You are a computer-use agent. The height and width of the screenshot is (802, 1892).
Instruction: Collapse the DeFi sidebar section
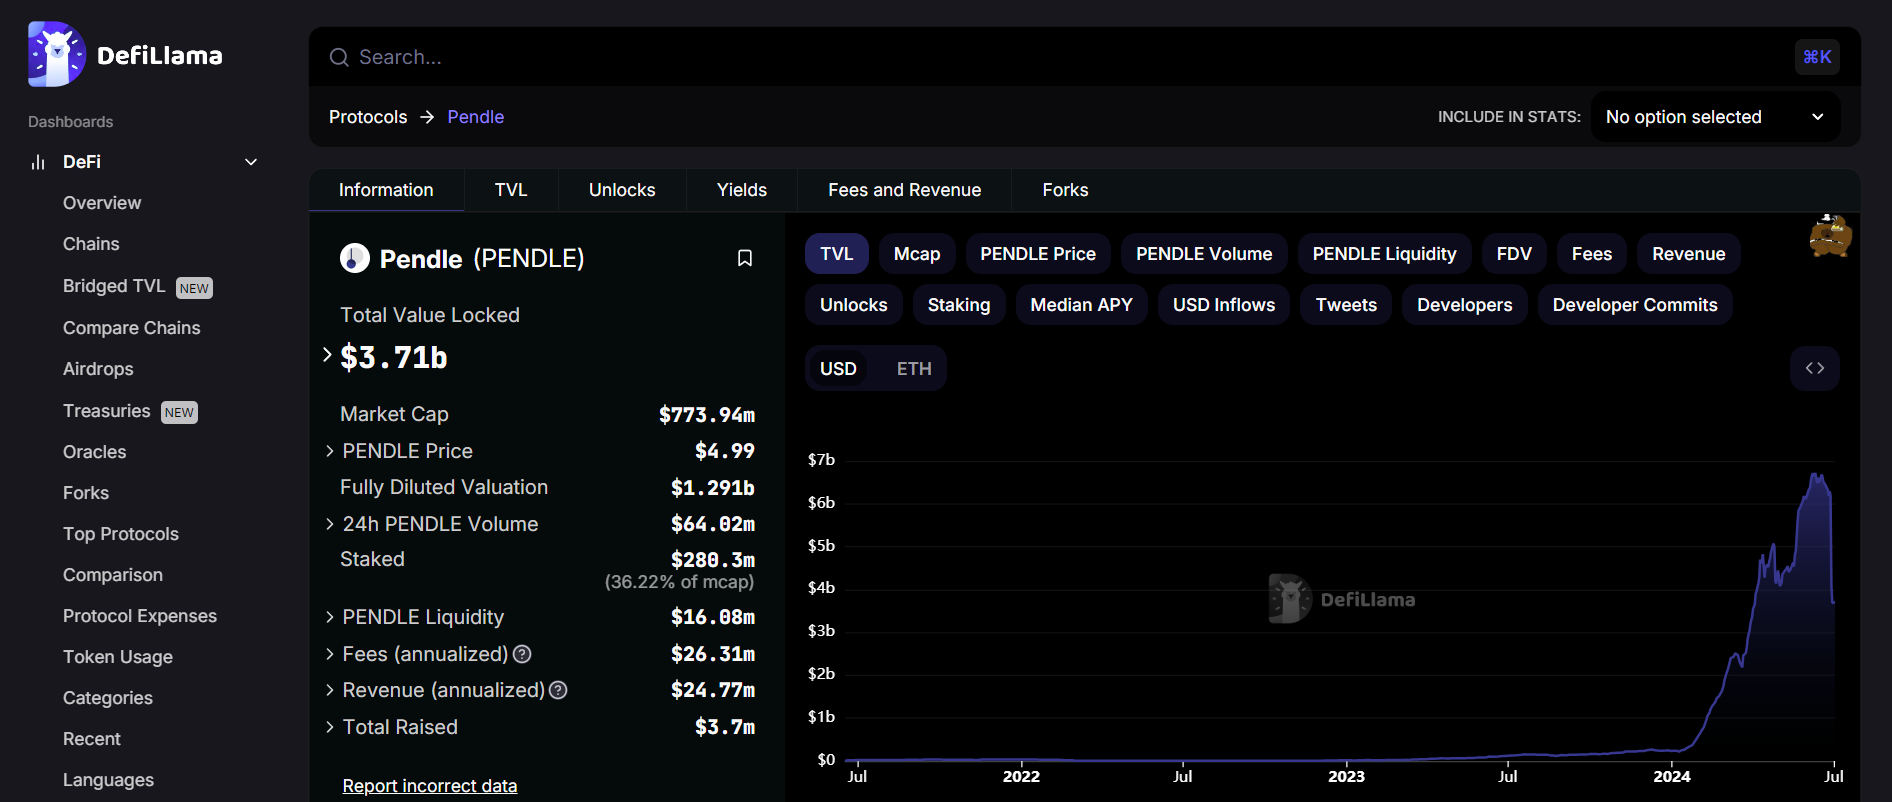[x=251, y=162]
